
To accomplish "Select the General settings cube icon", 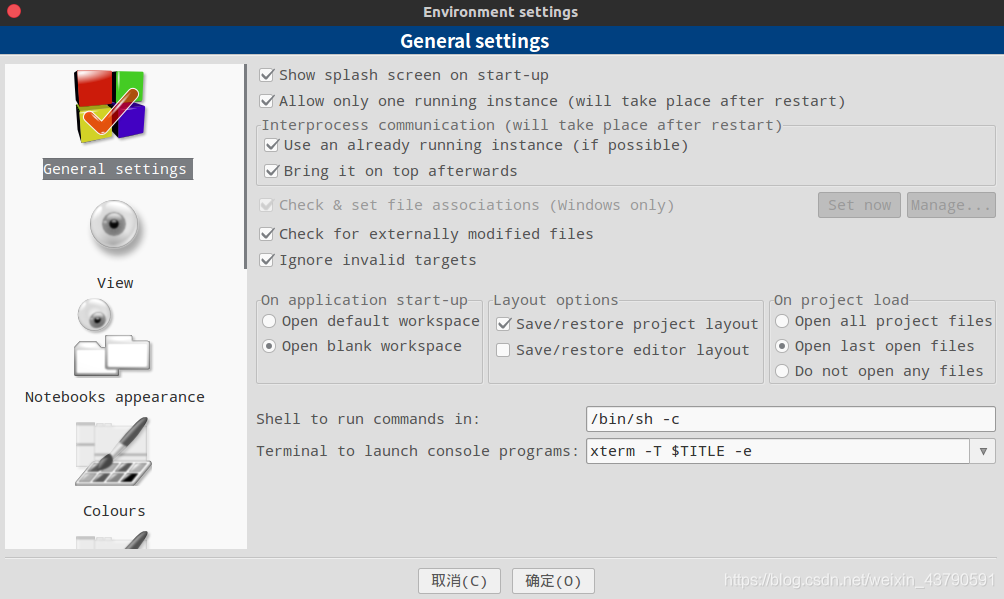I will (109, 106).
